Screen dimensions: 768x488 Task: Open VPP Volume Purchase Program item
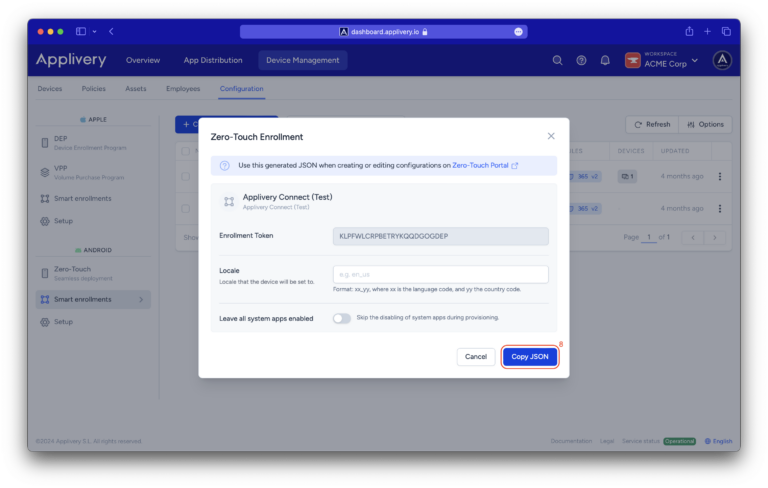tap(93, 172)
